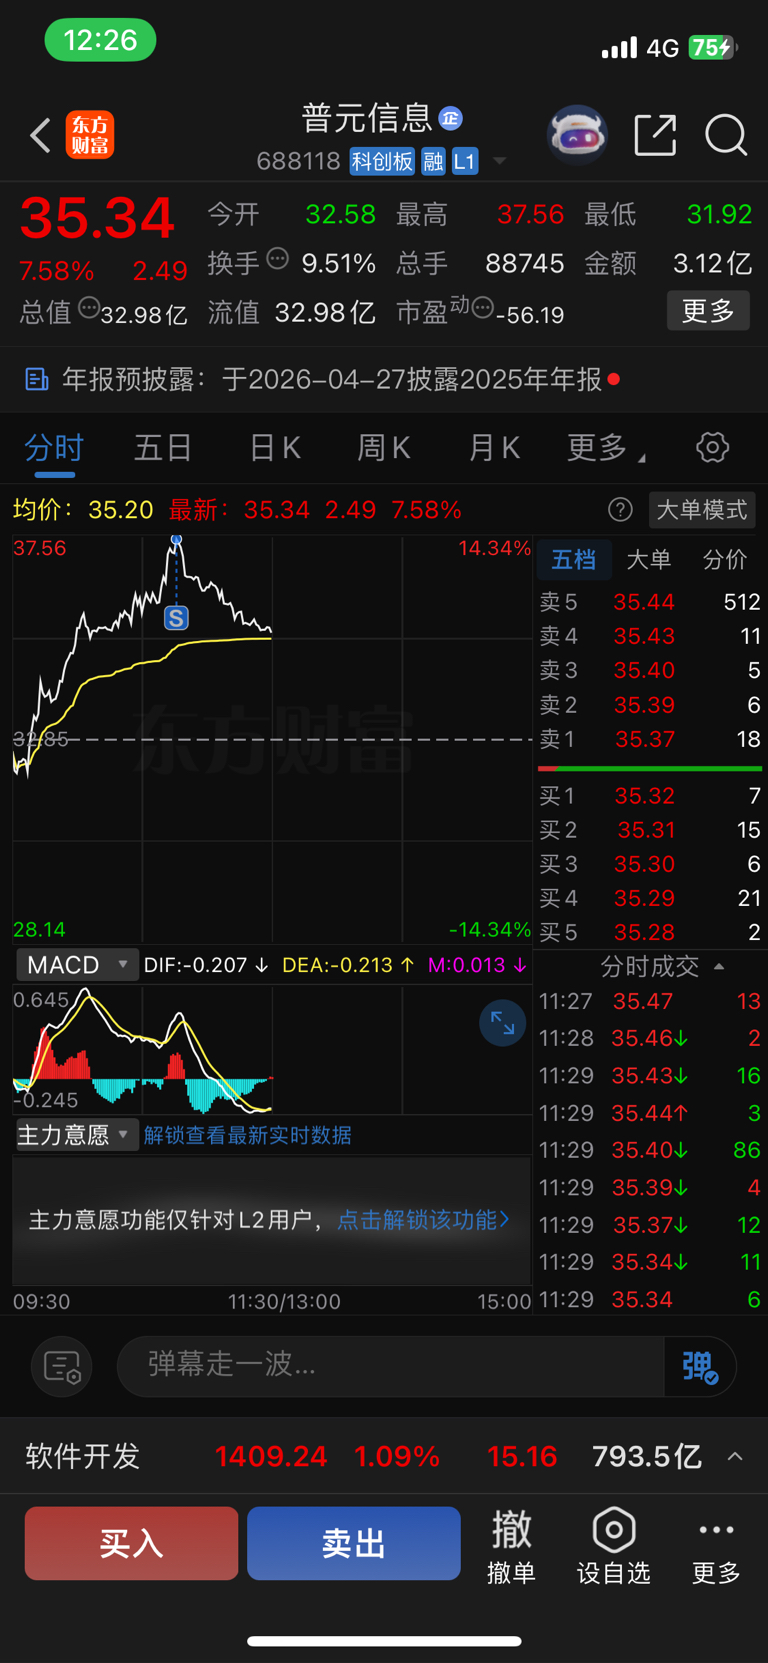Screen dimensions: 768x1663
Task: Click 解锁查看最新实时数据 link
Action: pos(248,1135)
